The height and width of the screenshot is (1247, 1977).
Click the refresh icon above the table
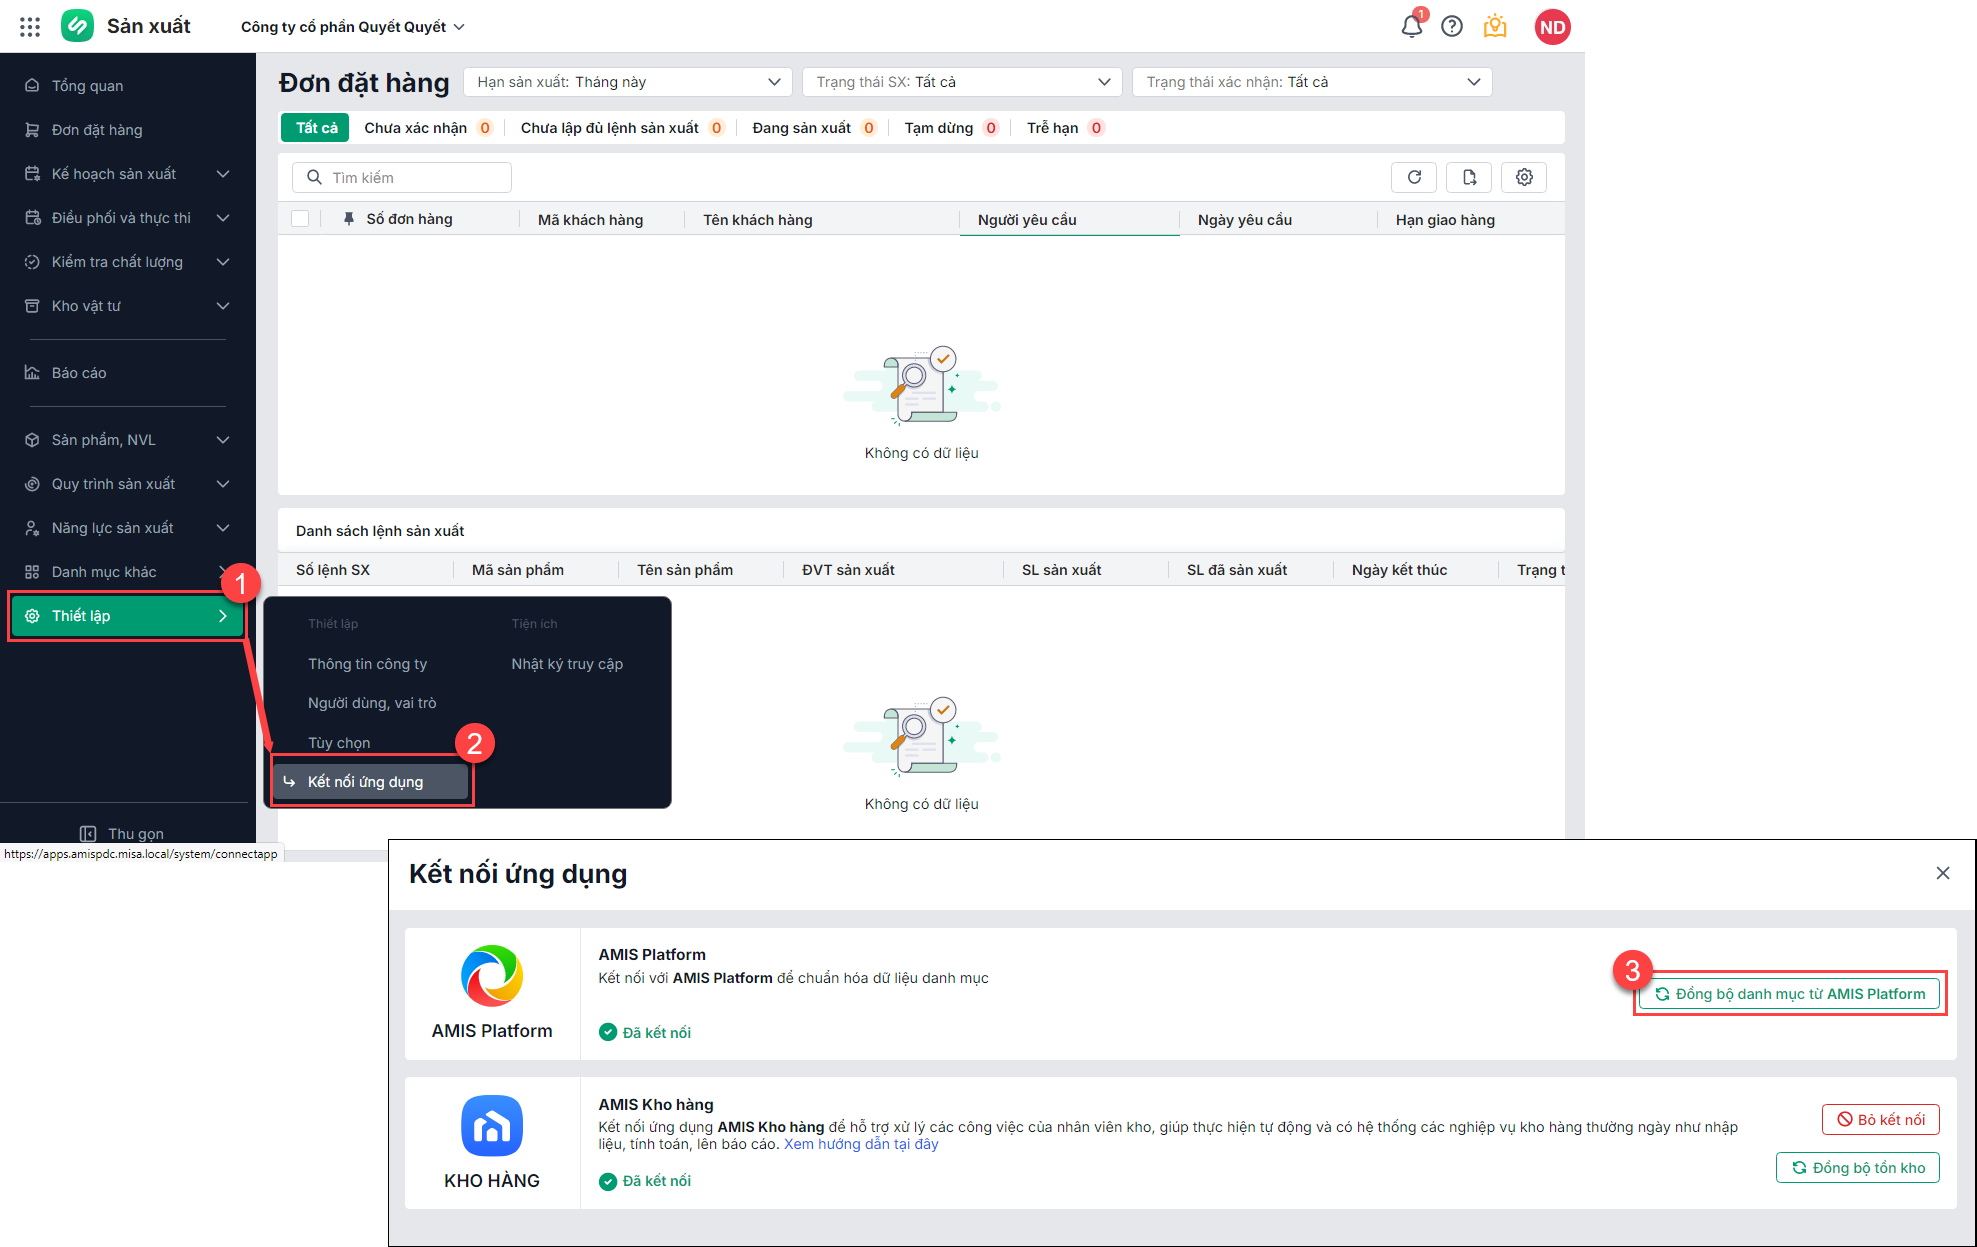(1414, 177)
